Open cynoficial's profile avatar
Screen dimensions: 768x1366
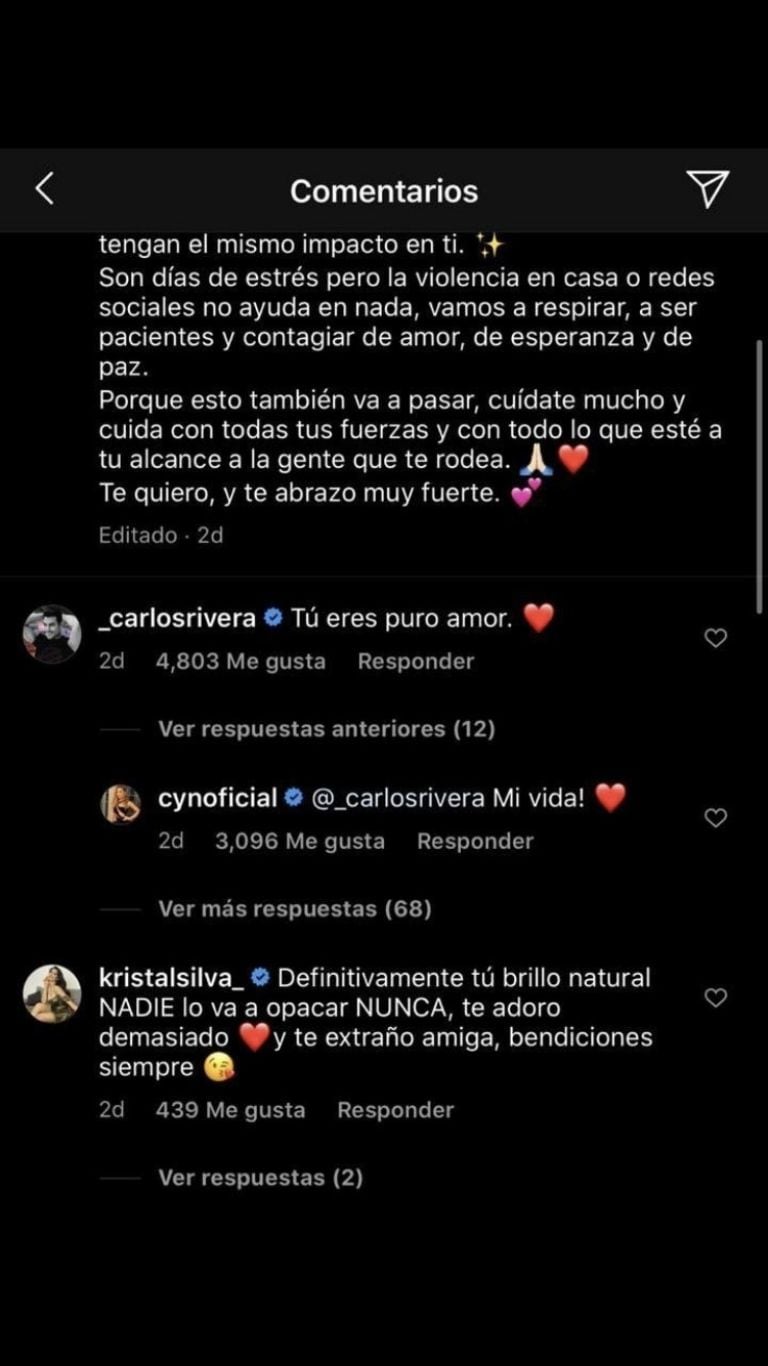[121, 803]
